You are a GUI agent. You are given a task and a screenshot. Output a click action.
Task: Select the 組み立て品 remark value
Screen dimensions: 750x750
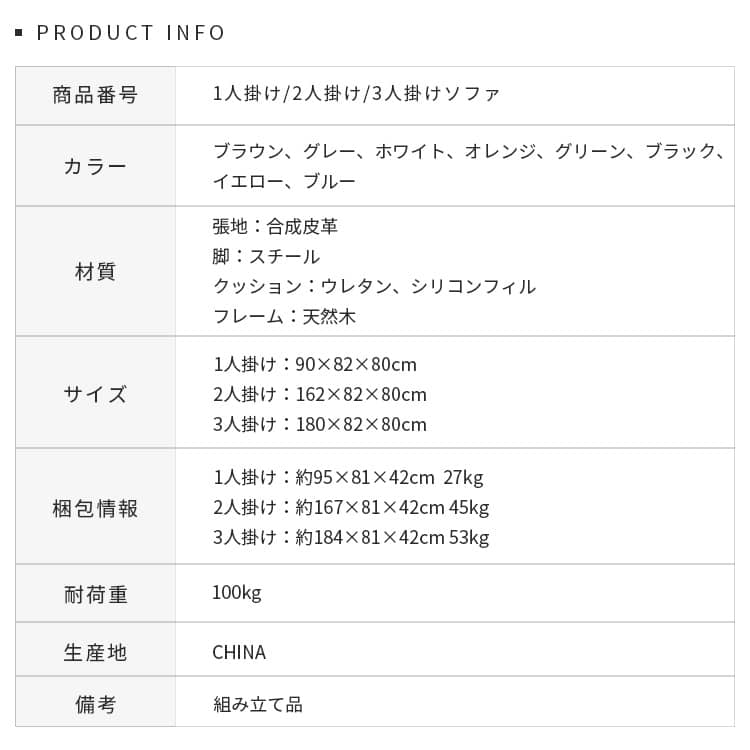257,704
